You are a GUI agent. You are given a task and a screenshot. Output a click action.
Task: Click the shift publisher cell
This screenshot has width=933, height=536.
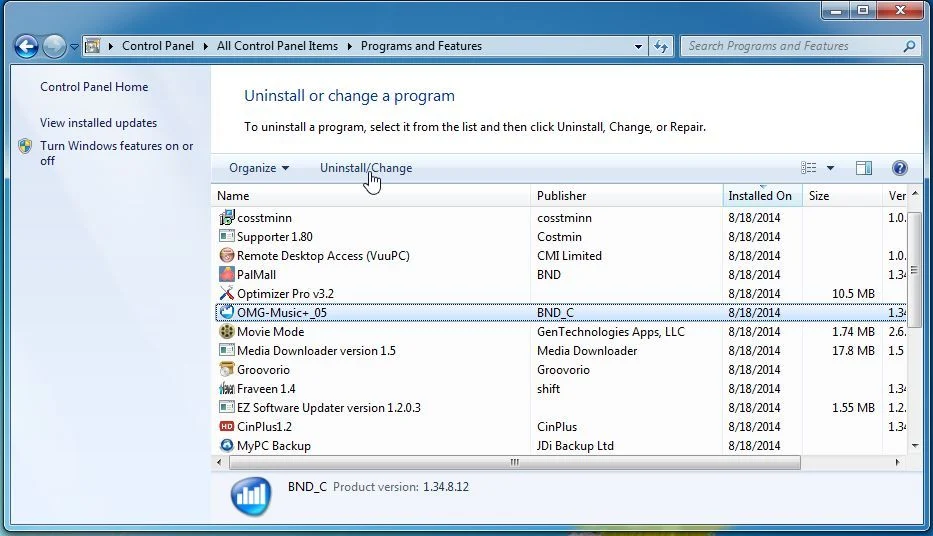[548, 389]
